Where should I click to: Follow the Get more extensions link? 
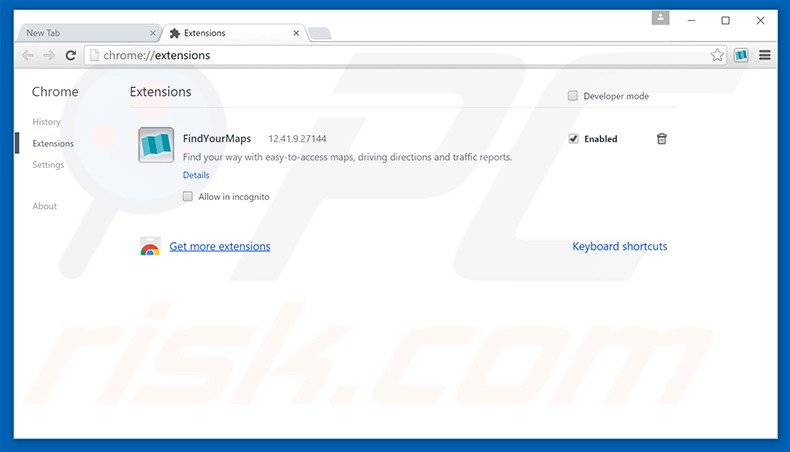(x=220, y=246)
